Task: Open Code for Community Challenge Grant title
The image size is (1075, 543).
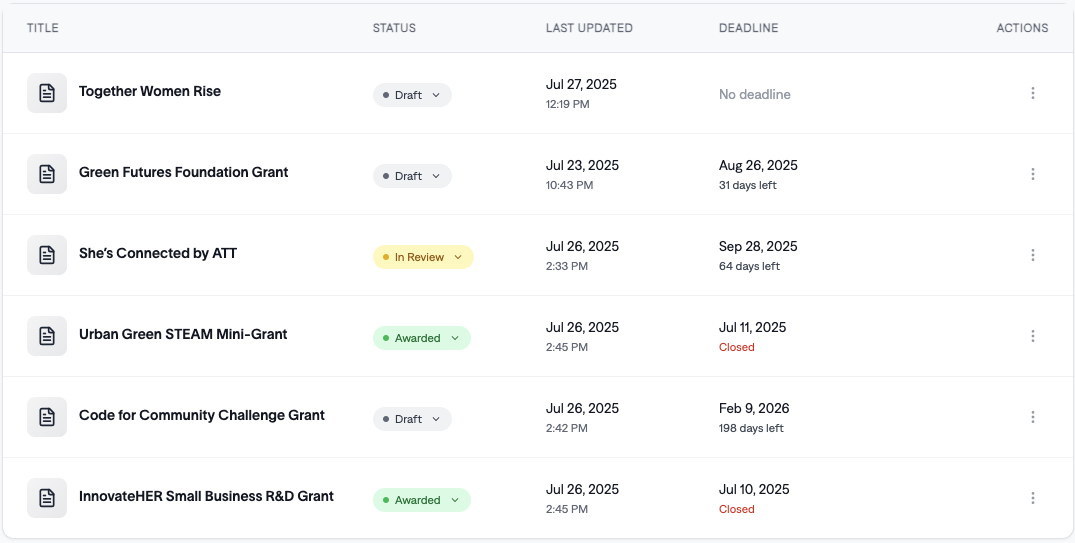Action: (x=202, y=415)
